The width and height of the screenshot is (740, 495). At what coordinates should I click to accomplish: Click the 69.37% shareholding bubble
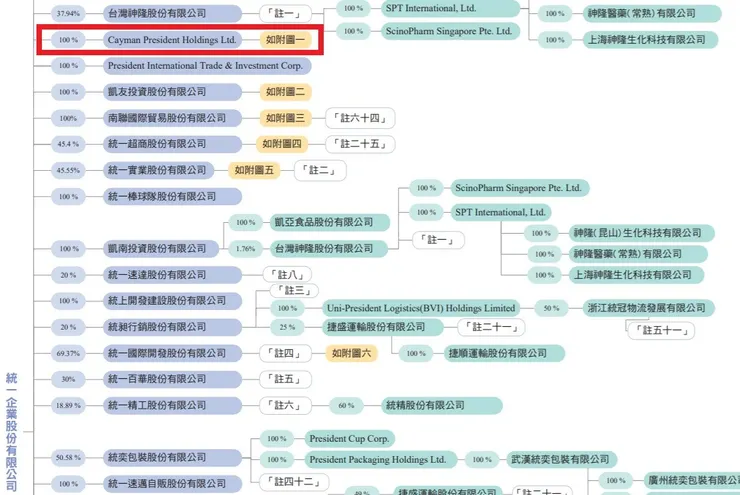[x=68, y=353]
